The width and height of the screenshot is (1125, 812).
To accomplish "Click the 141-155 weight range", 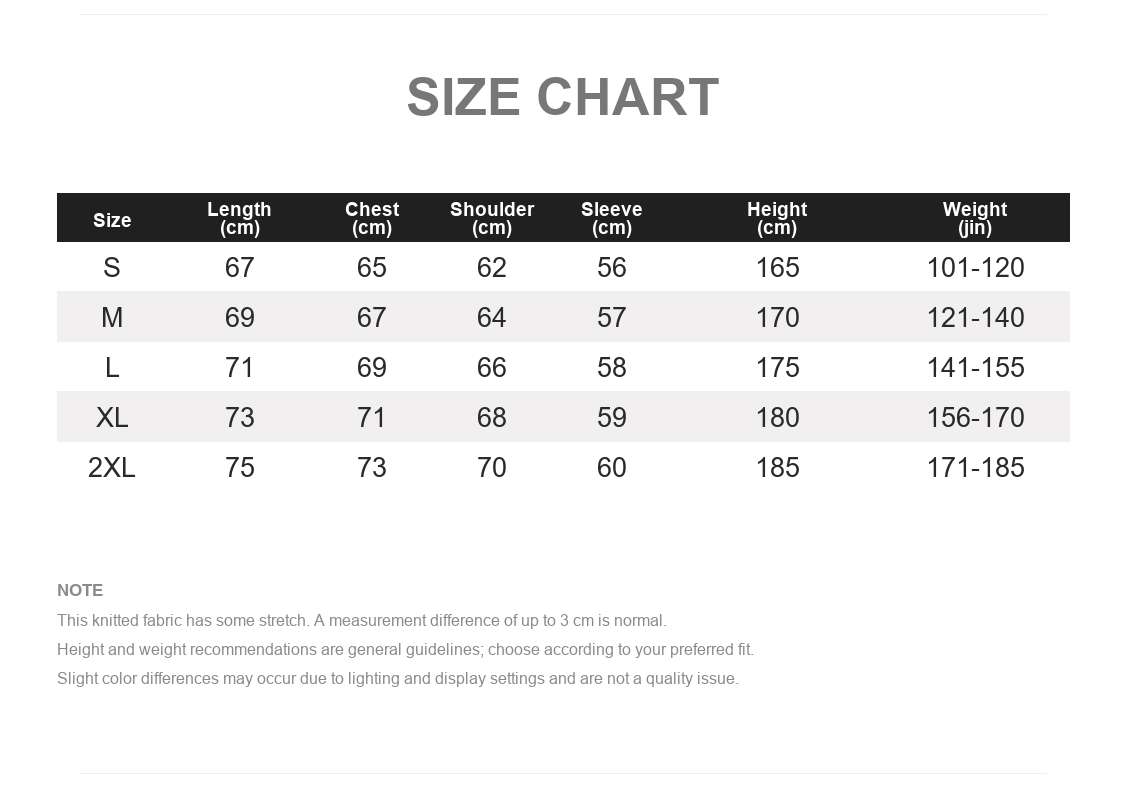I will 975,367.
